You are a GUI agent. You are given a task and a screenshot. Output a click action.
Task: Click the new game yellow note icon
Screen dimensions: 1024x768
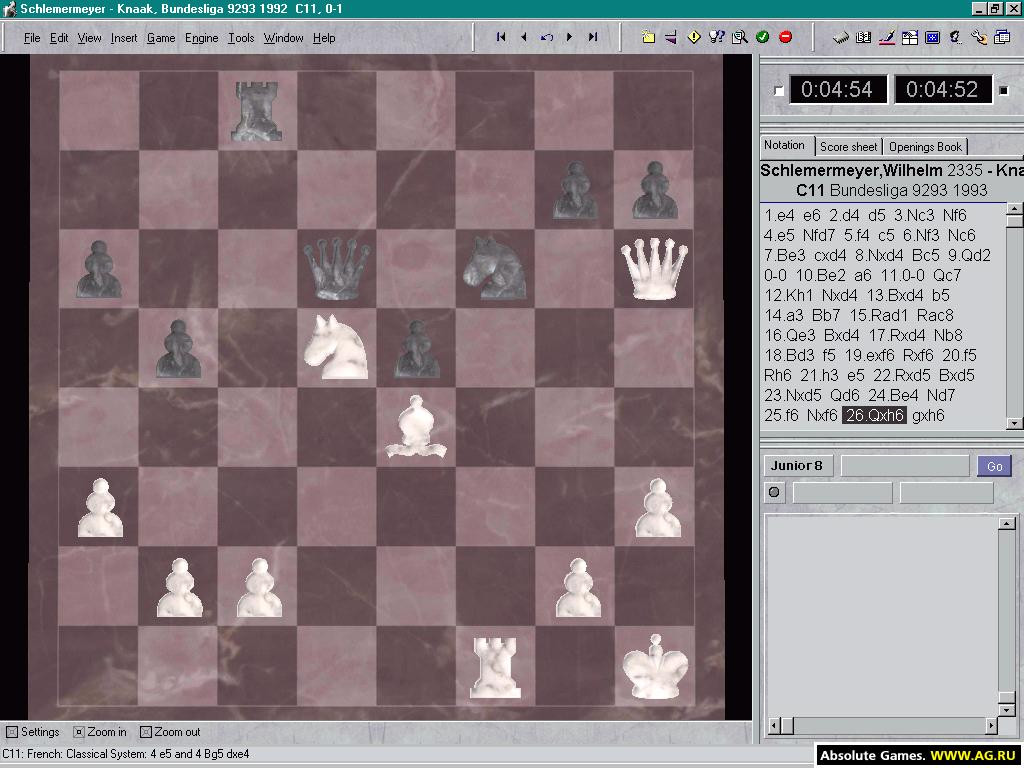(648, 37)
